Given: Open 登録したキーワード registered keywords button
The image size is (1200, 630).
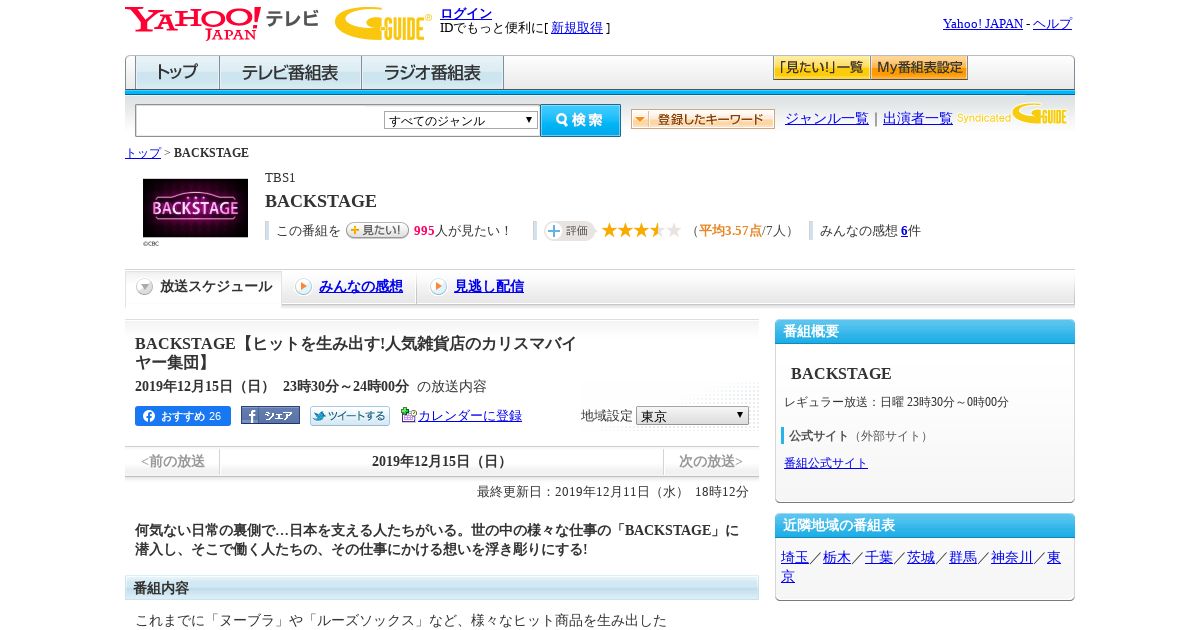Looking at the screenshot, I should coord(703,119).
